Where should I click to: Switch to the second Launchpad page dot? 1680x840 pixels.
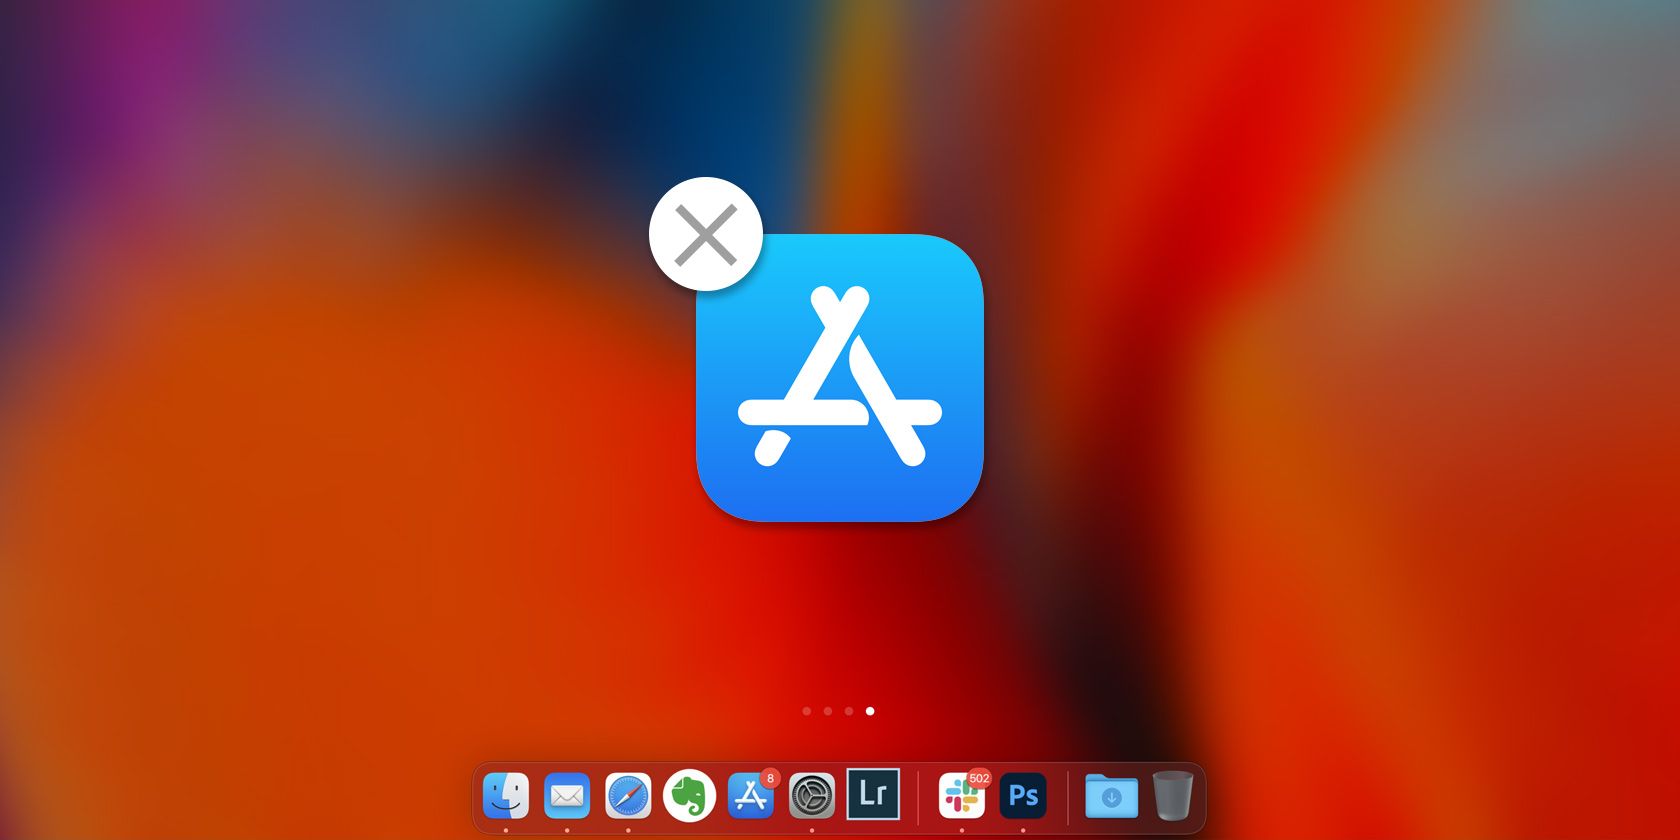click(x=828, y=711)
